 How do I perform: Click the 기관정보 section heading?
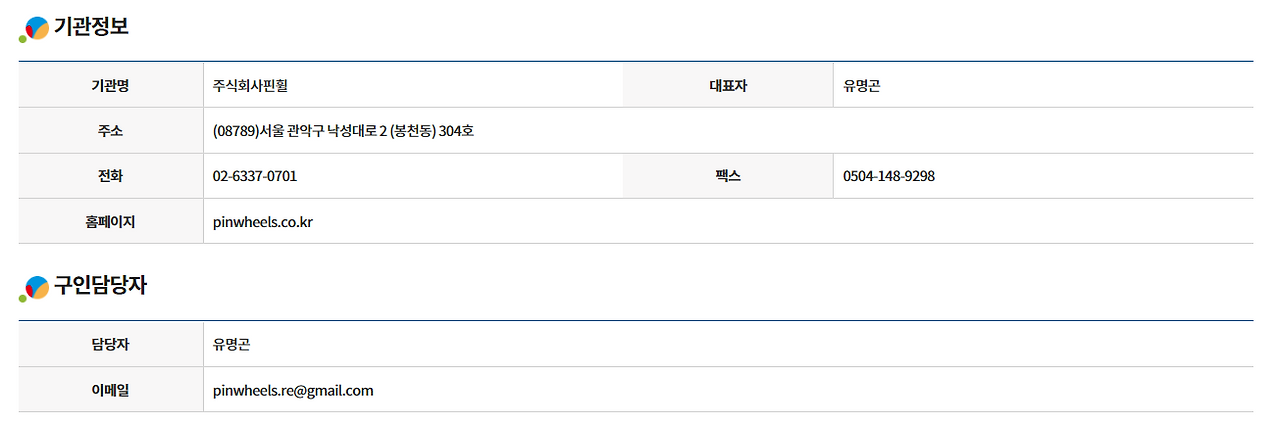(91, 27)
